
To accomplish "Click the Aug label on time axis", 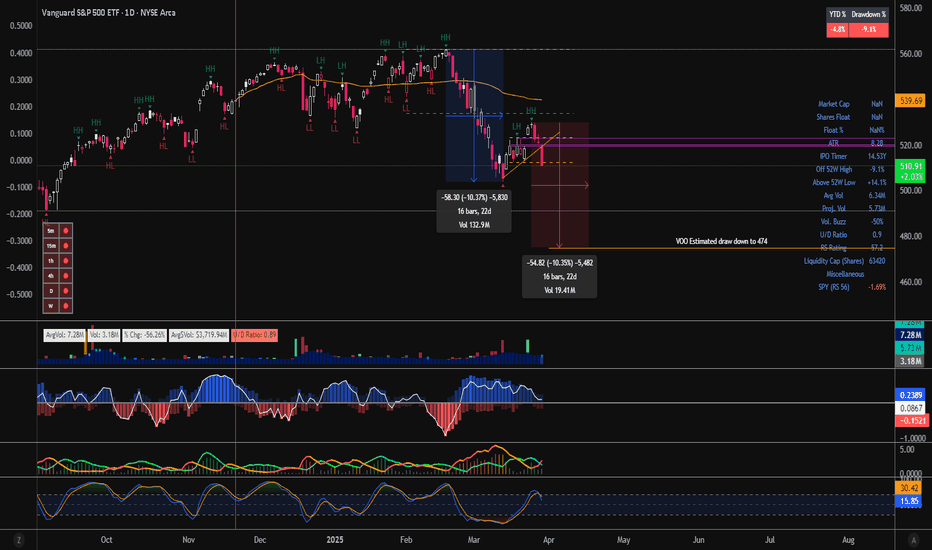I will coord(848,540).
